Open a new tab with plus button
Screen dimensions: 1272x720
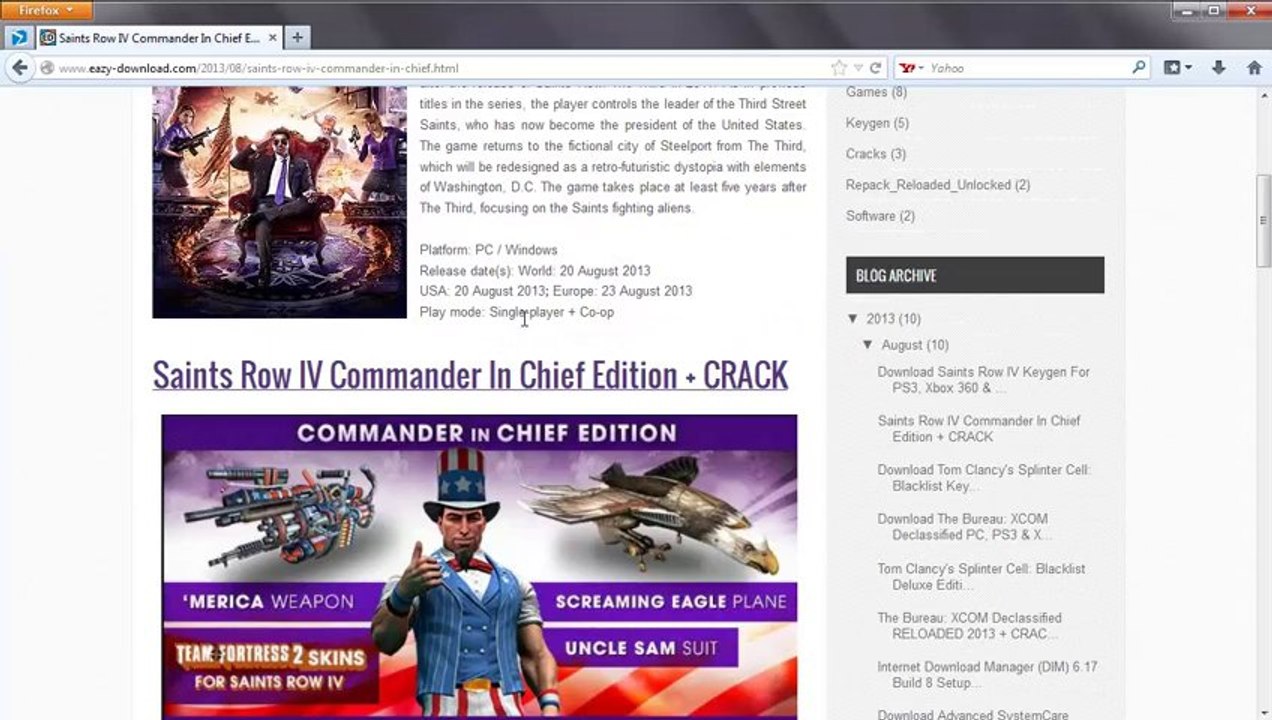[297, 38]
